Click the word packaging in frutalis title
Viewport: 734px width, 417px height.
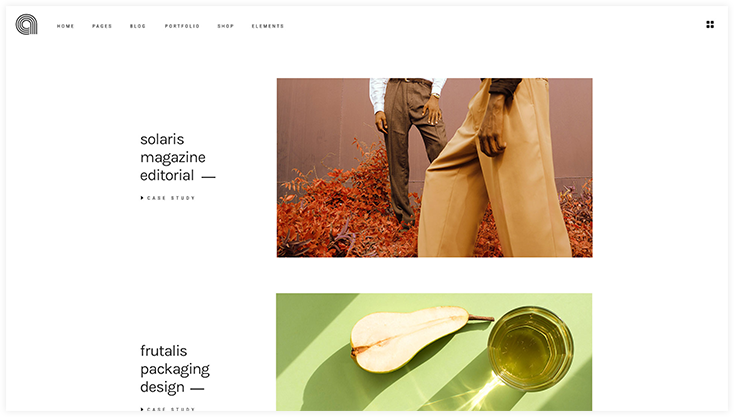(x=175, y=369)
